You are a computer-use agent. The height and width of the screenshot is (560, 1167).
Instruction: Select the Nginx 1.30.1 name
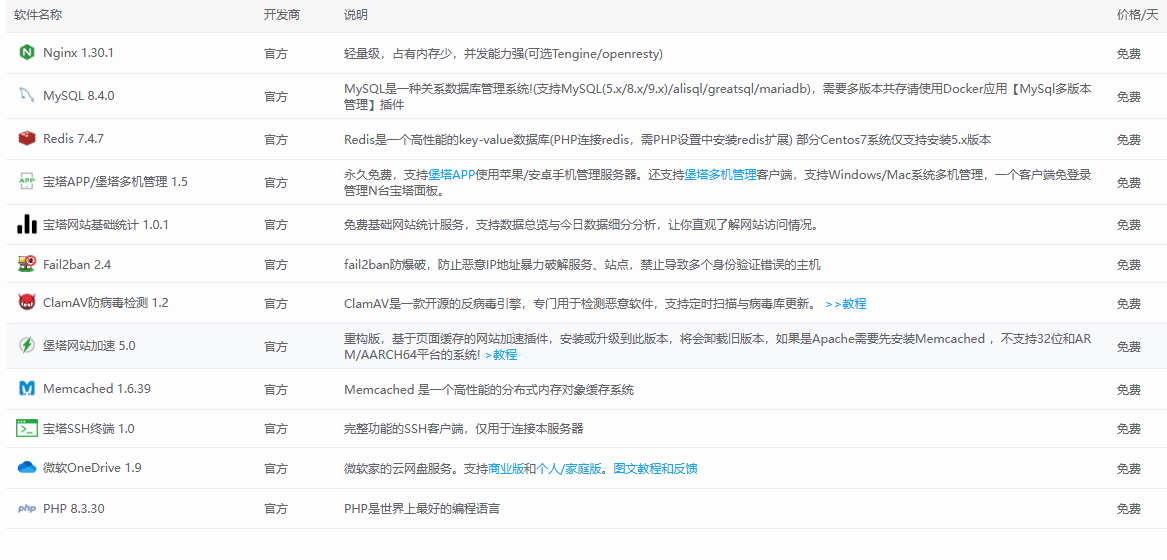(x=78, y=53)
